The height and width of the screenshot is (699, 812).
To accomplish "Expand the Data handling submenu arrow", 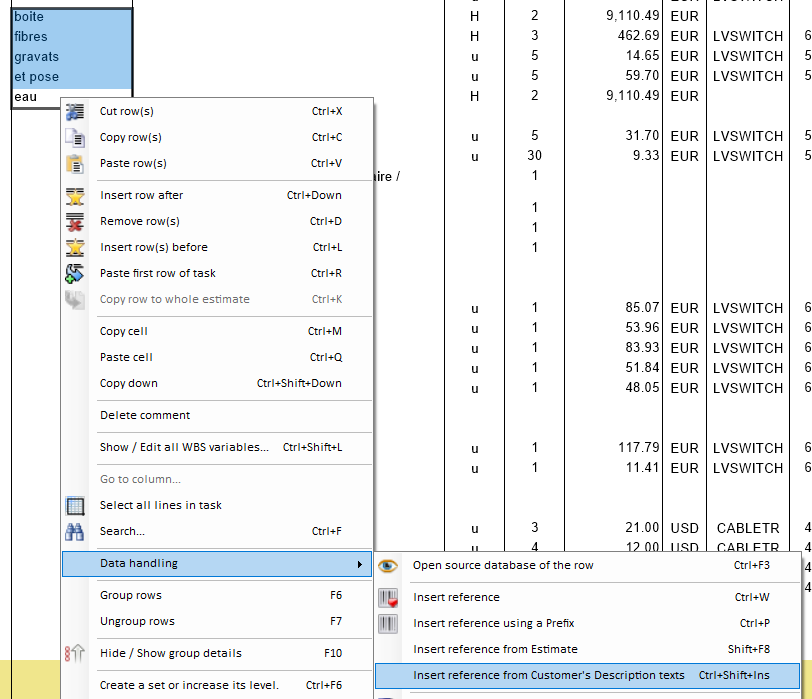I will pos(359,564).
